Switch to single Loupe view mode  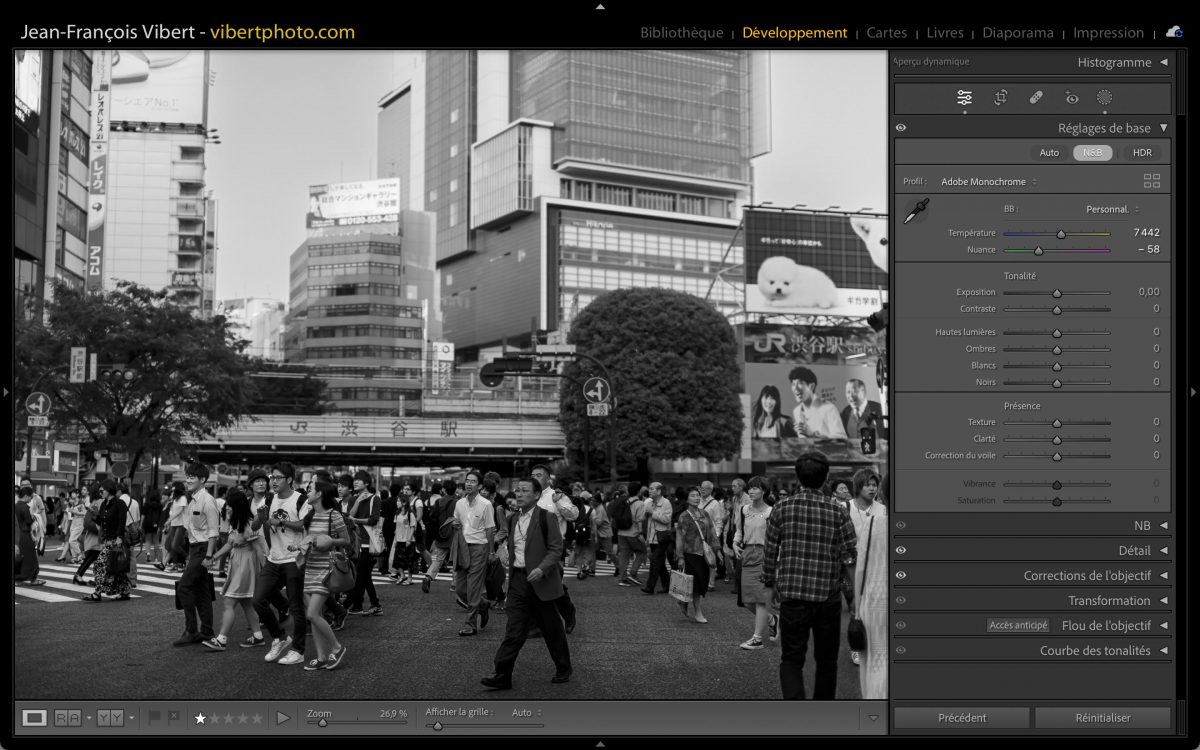tap(34, 717)
